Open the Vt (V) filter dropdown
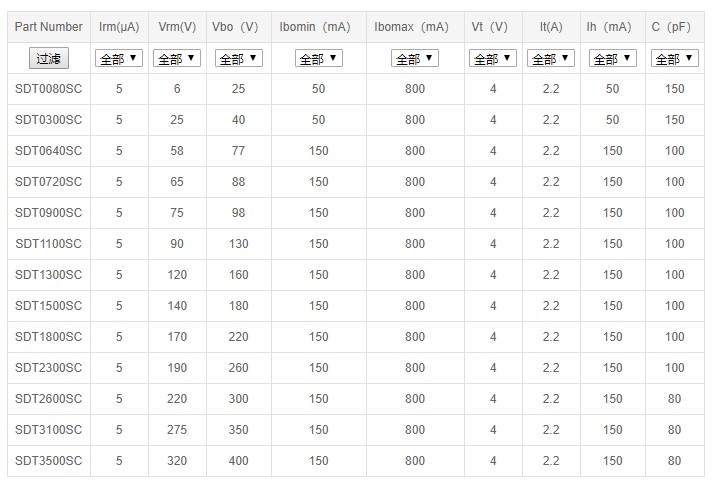 pyautogui.click(x=493, y=59)
